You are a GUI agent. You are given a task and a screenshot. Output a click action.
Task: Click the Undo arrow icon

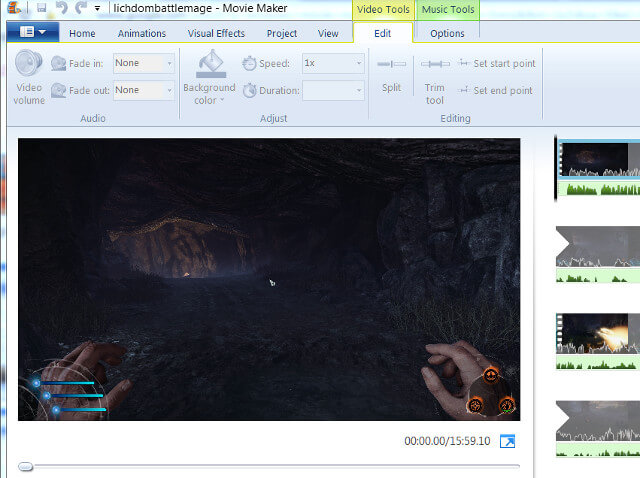coord(62,7)
